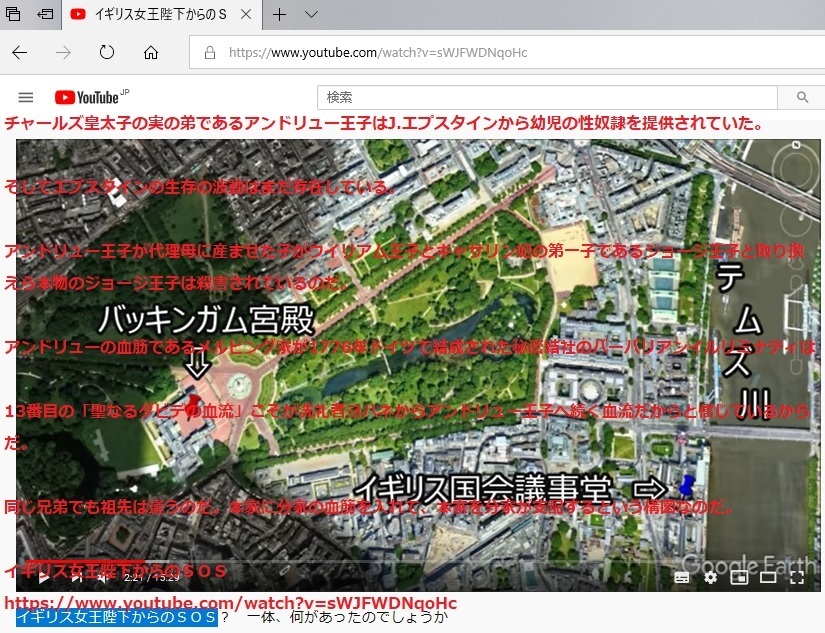Toggle subtitles on the video player
The width and height of the screenshot is (825, 633).
tap(682, 578)
